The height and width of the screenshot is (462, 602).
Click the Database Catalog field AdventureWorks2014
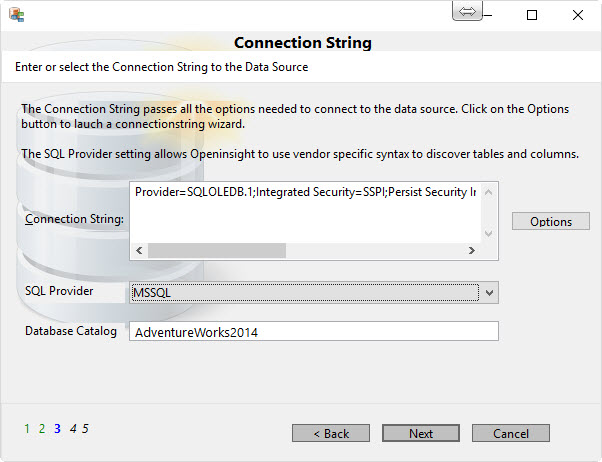tap(314, 331)
